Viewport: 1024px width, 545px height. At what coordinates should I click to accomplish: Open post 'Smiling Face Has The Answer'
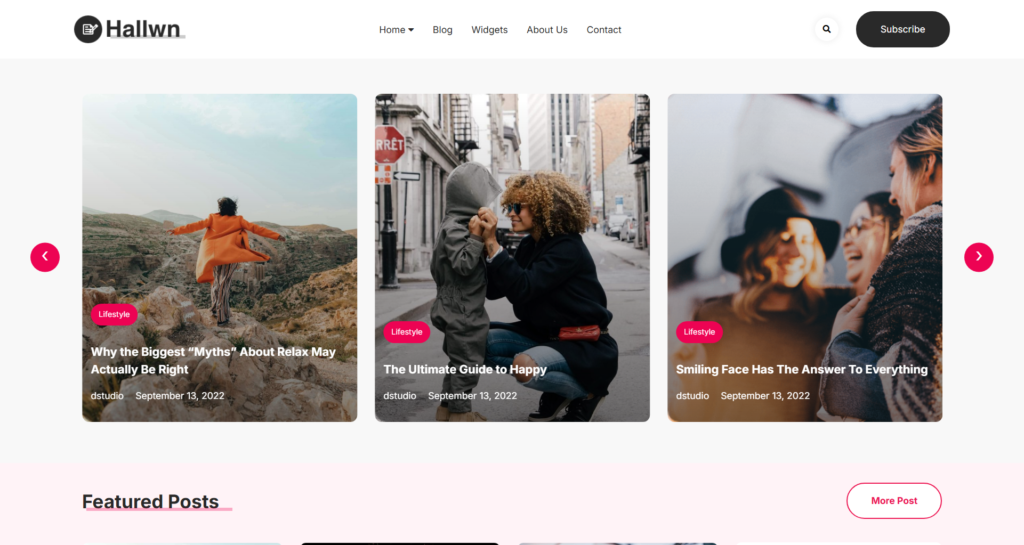click(x=802, y=369)
